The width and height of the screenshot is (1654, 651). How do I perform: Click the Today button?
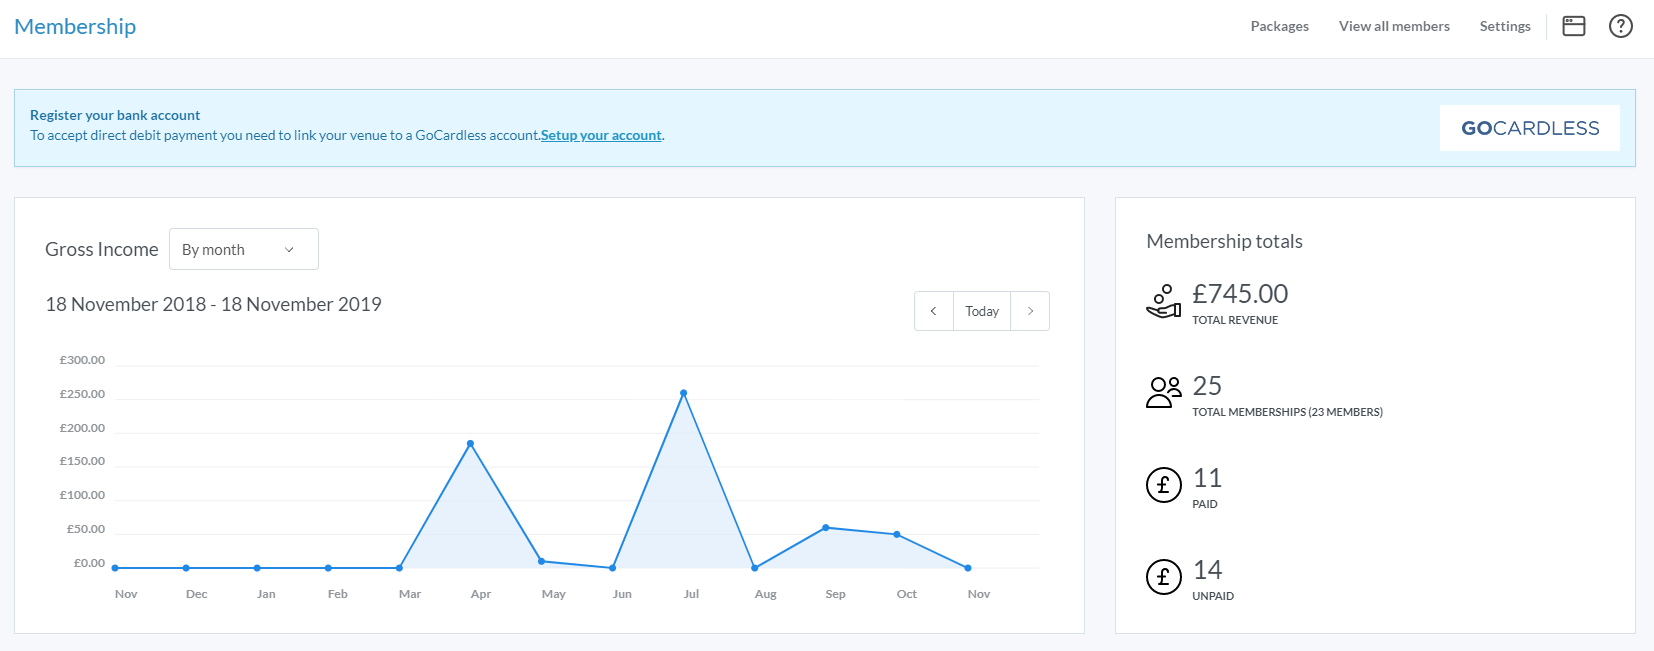coord(982,311)
